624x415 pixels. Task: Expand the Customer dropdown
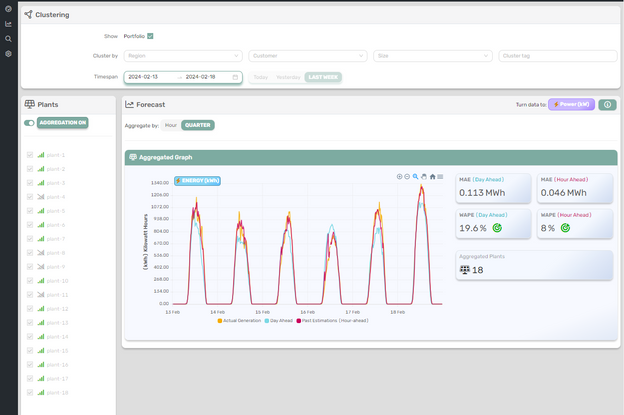pyautogui.click(x=308, y=56)
